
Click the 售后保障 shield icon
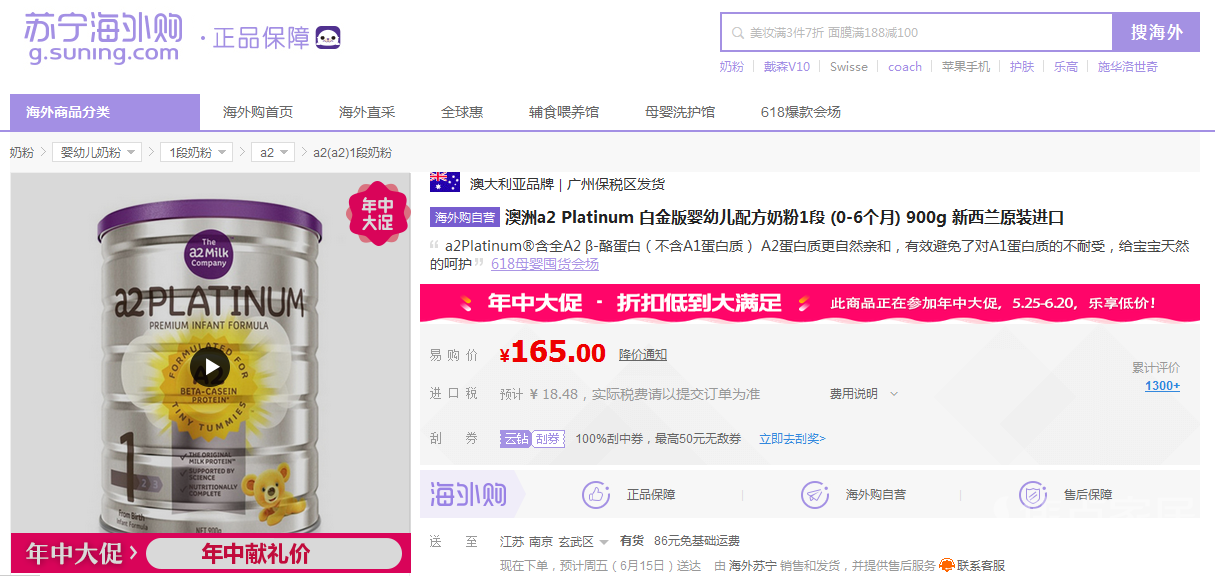pyautogui.click(x=1033, y=494)
